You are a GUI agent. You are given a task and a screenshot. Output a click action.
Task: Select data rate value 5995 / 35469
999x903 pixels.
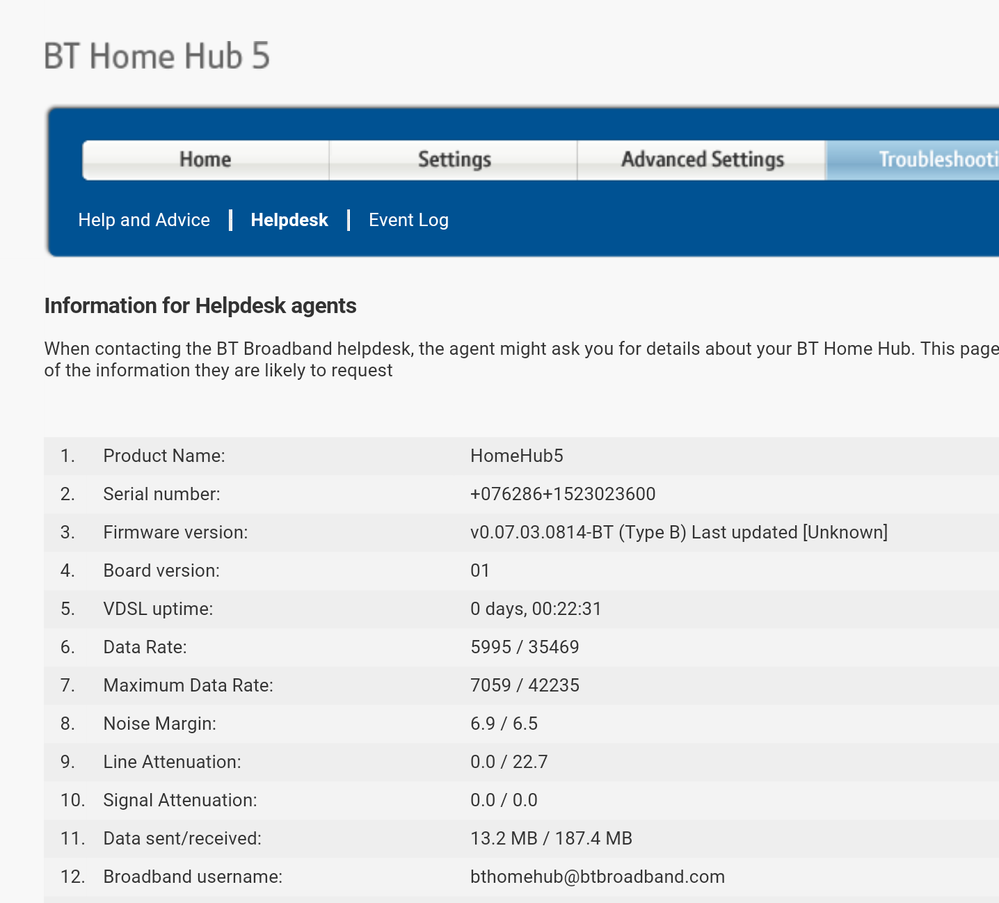(x=524, y=647)
